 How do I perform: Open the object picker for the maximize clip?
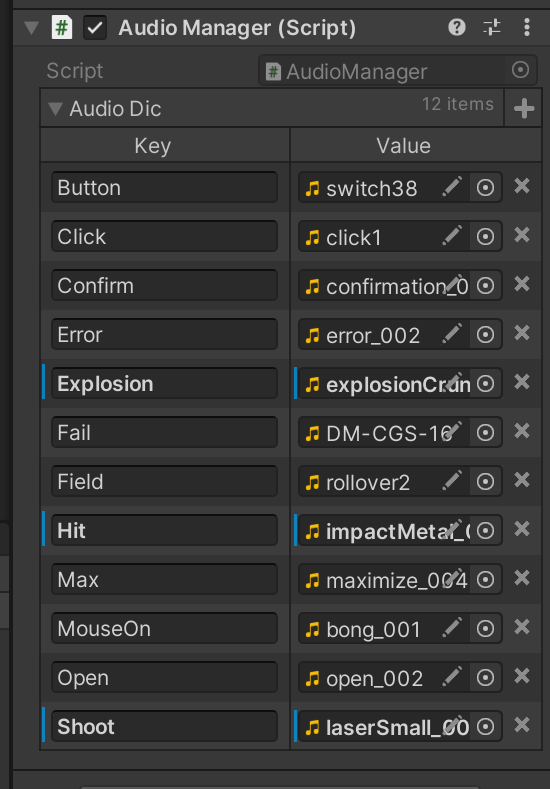pyautogui.click(x=486, y=580)
